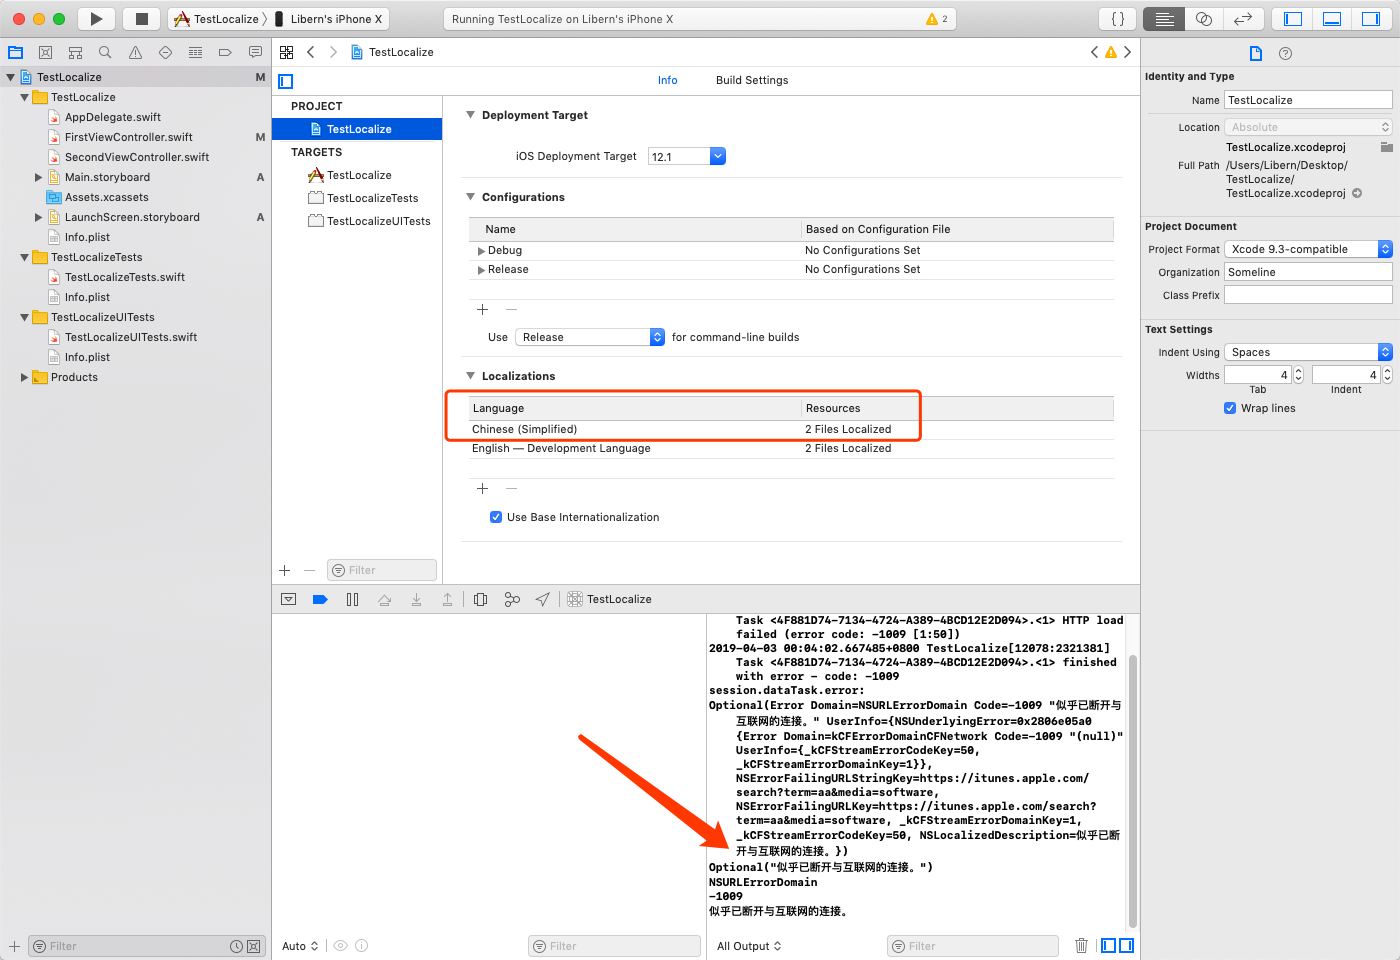The height and width of the screenshot is (960, 1400).
Task: Hide the Debug area pane
Action: click(x=1332, y=19)
